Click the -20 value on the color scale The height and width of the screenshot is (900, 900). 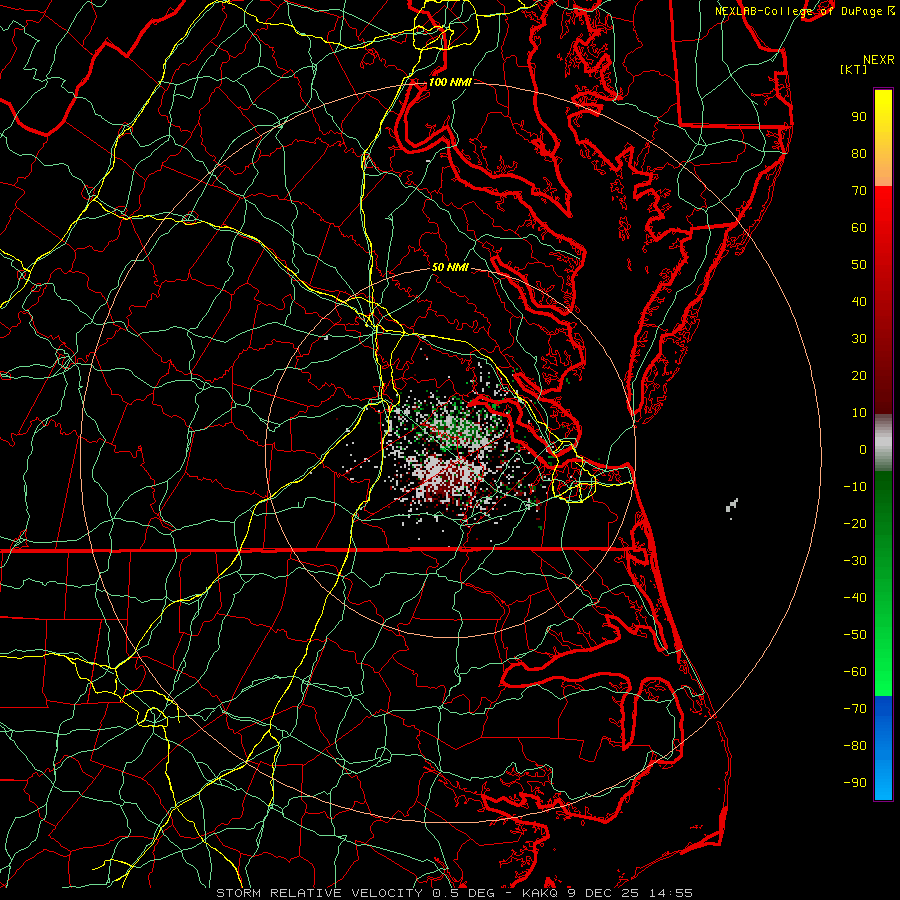855,524
